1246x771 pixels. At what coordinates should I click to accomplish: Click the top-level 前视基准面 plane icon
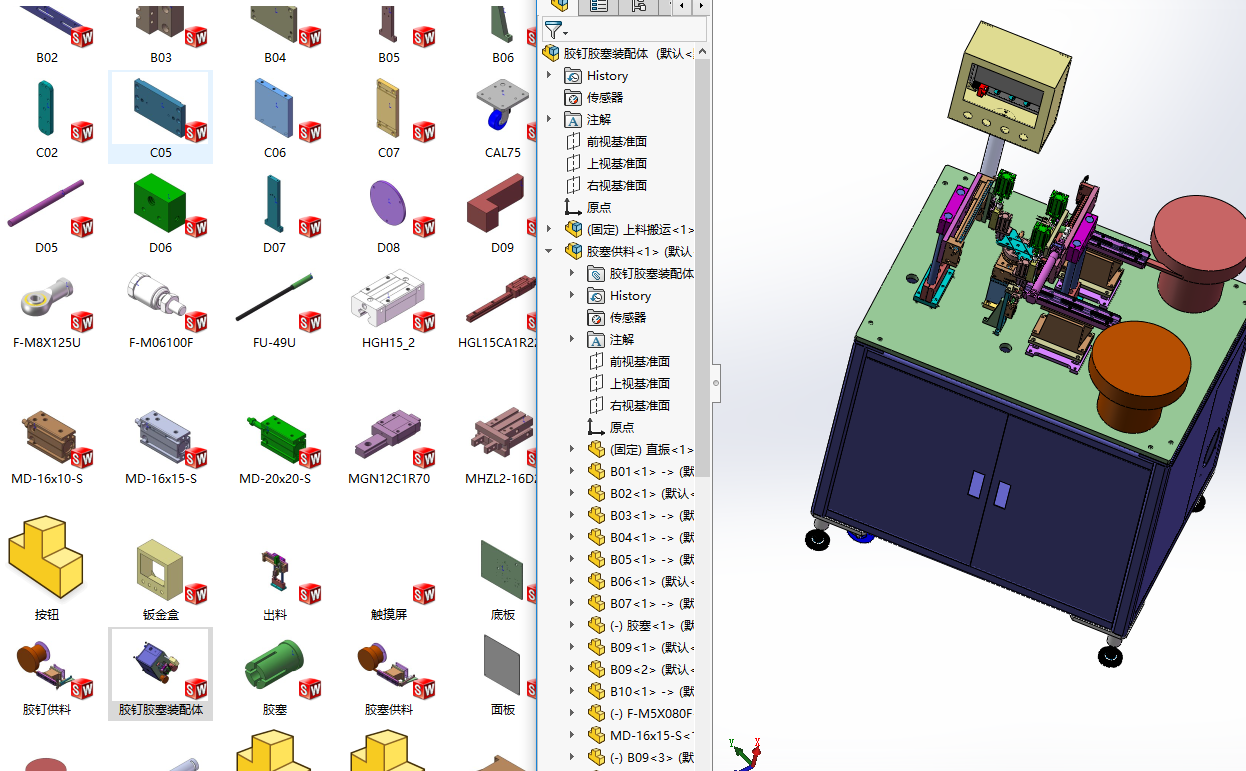click(x=573, y=142)
